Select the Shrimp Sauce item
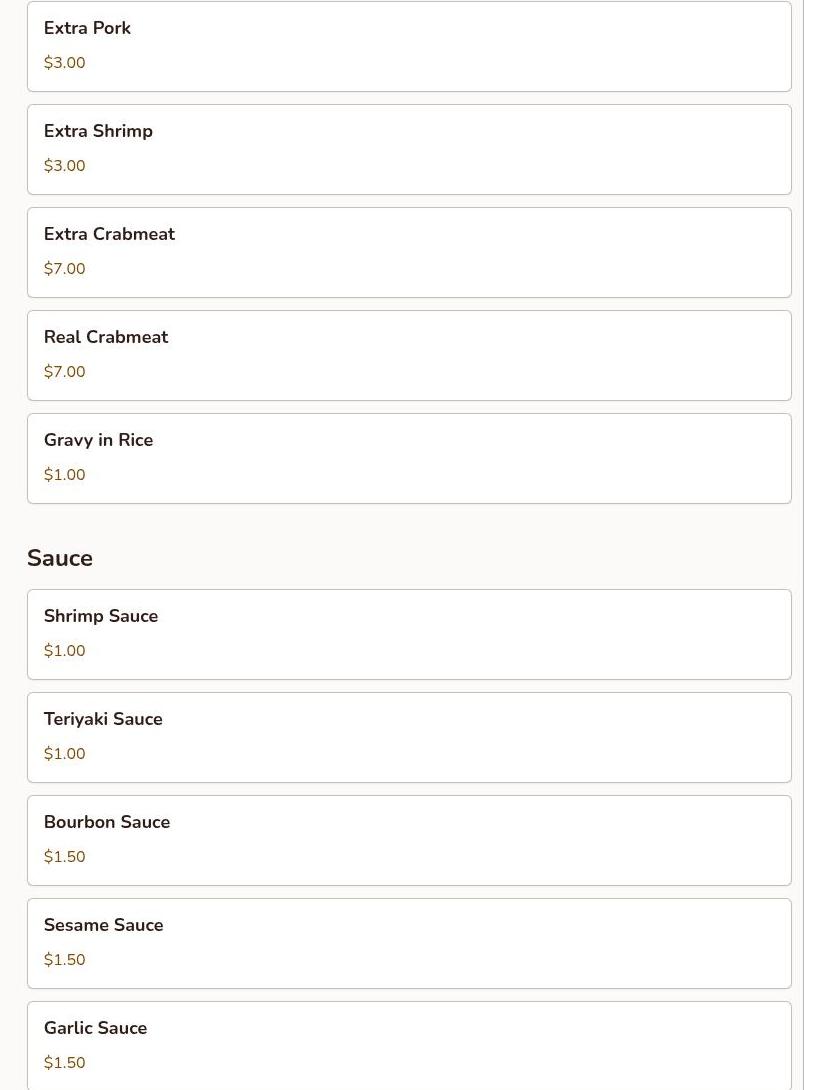This screenshot has width=824, height=1090. coord(409,634)
